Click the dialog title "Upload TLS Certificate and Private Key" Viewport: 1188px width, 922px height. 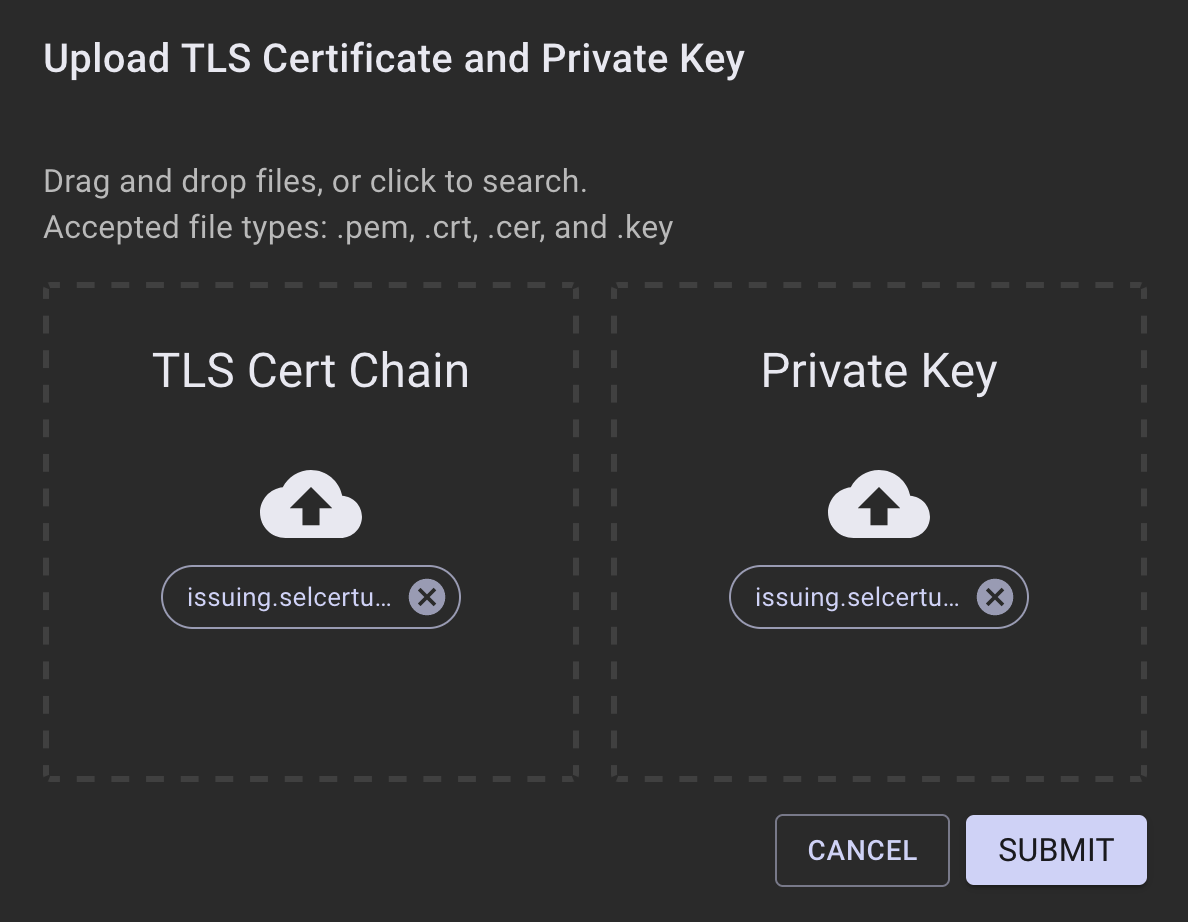(394, 59)
